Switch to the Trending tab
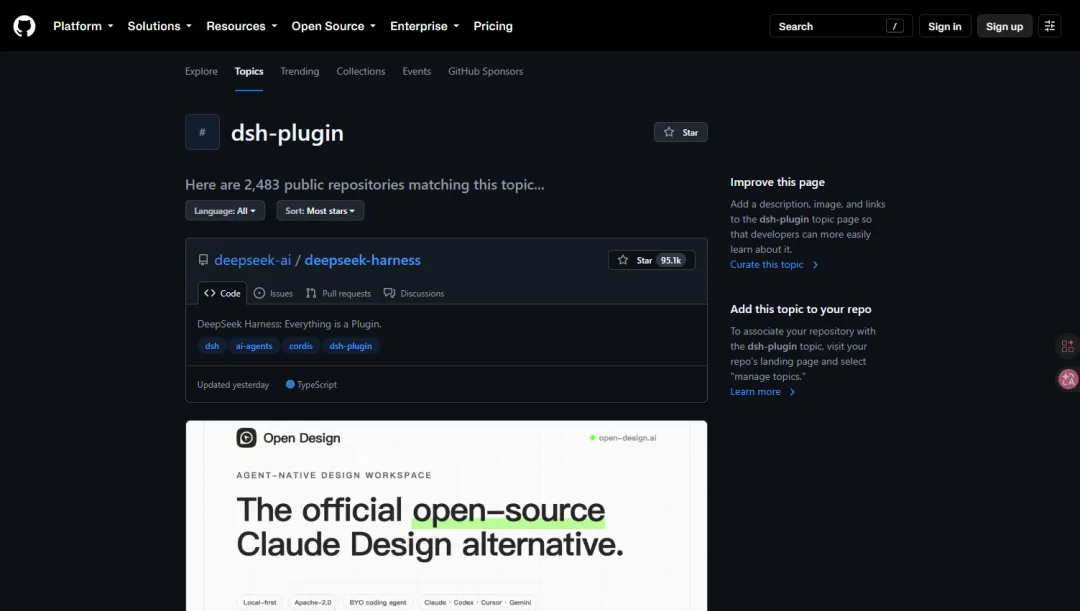This screenshot has width=1080, height=611. point(300,71)
